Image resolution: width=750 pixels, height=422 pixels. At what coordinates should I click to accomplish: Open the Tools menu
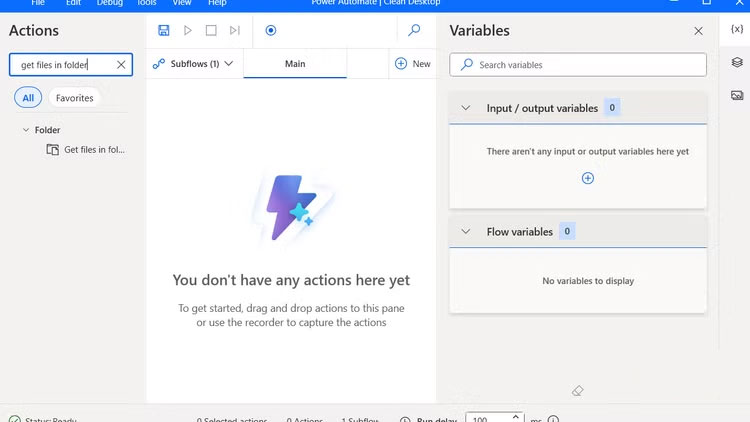146,3
